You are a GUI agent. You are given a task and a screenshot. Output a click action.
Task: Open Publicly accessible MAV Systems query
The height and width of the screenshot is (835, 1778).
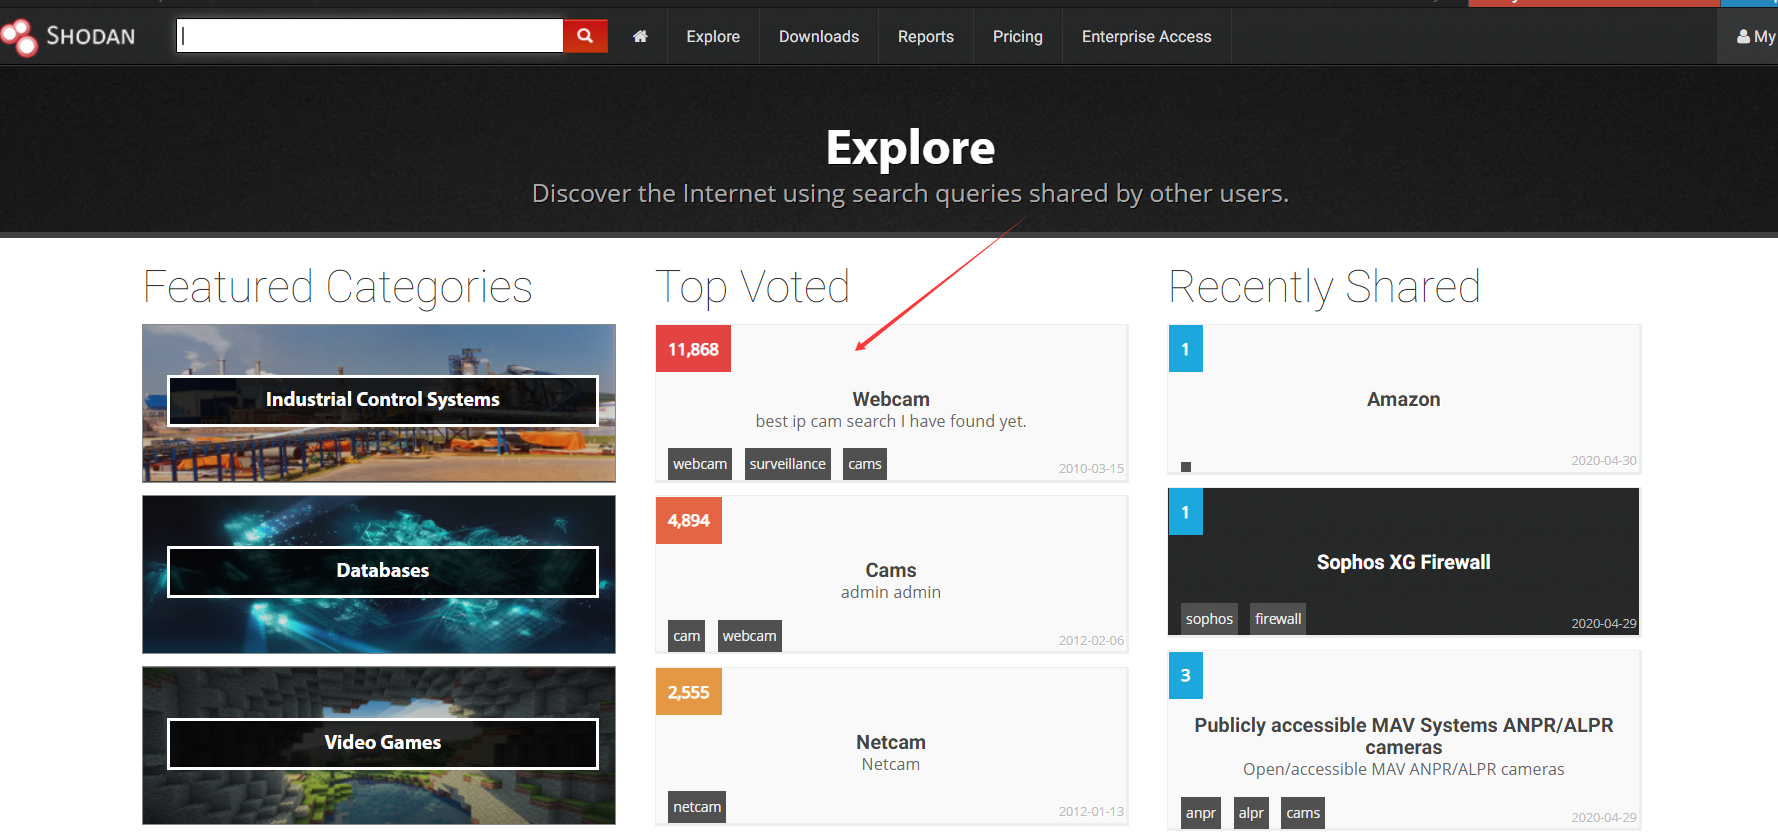point(1404,736)
